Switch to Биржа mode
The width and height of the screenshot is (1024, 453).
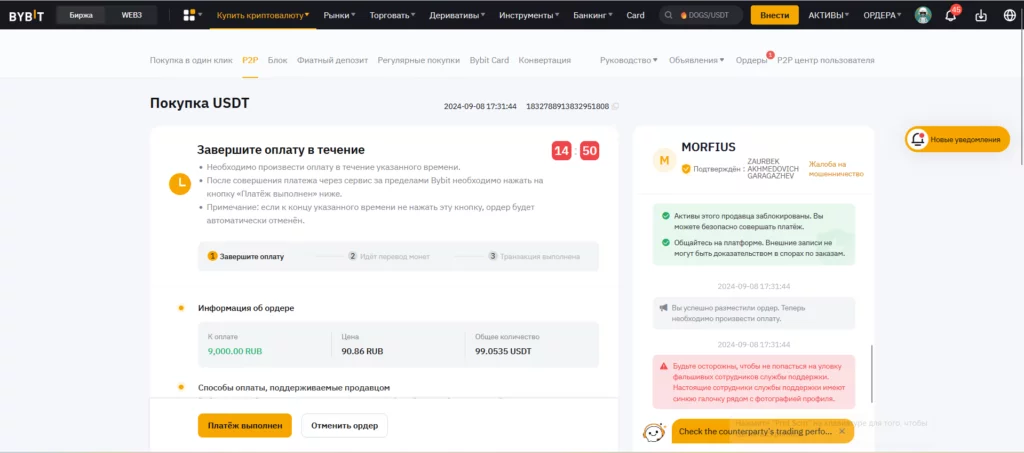click(x=81, y=15)
